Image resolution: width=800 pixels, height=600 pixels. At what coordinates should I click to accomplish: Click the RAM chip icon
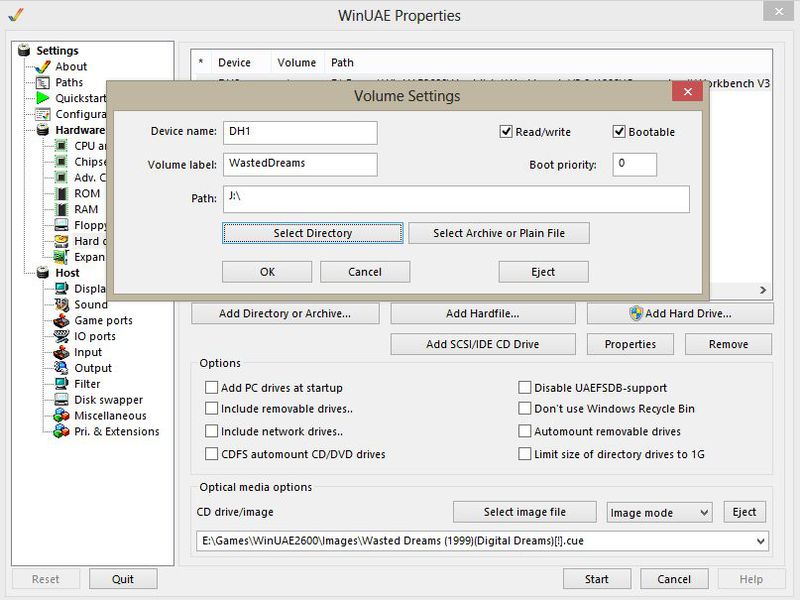pos(61,209)
